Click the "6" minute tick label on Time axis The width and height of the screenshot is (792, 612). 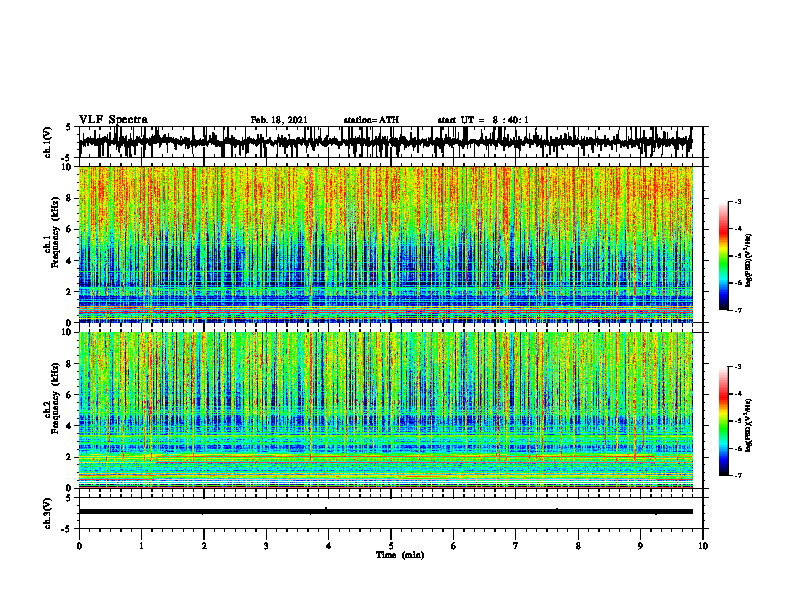[454, 546]
